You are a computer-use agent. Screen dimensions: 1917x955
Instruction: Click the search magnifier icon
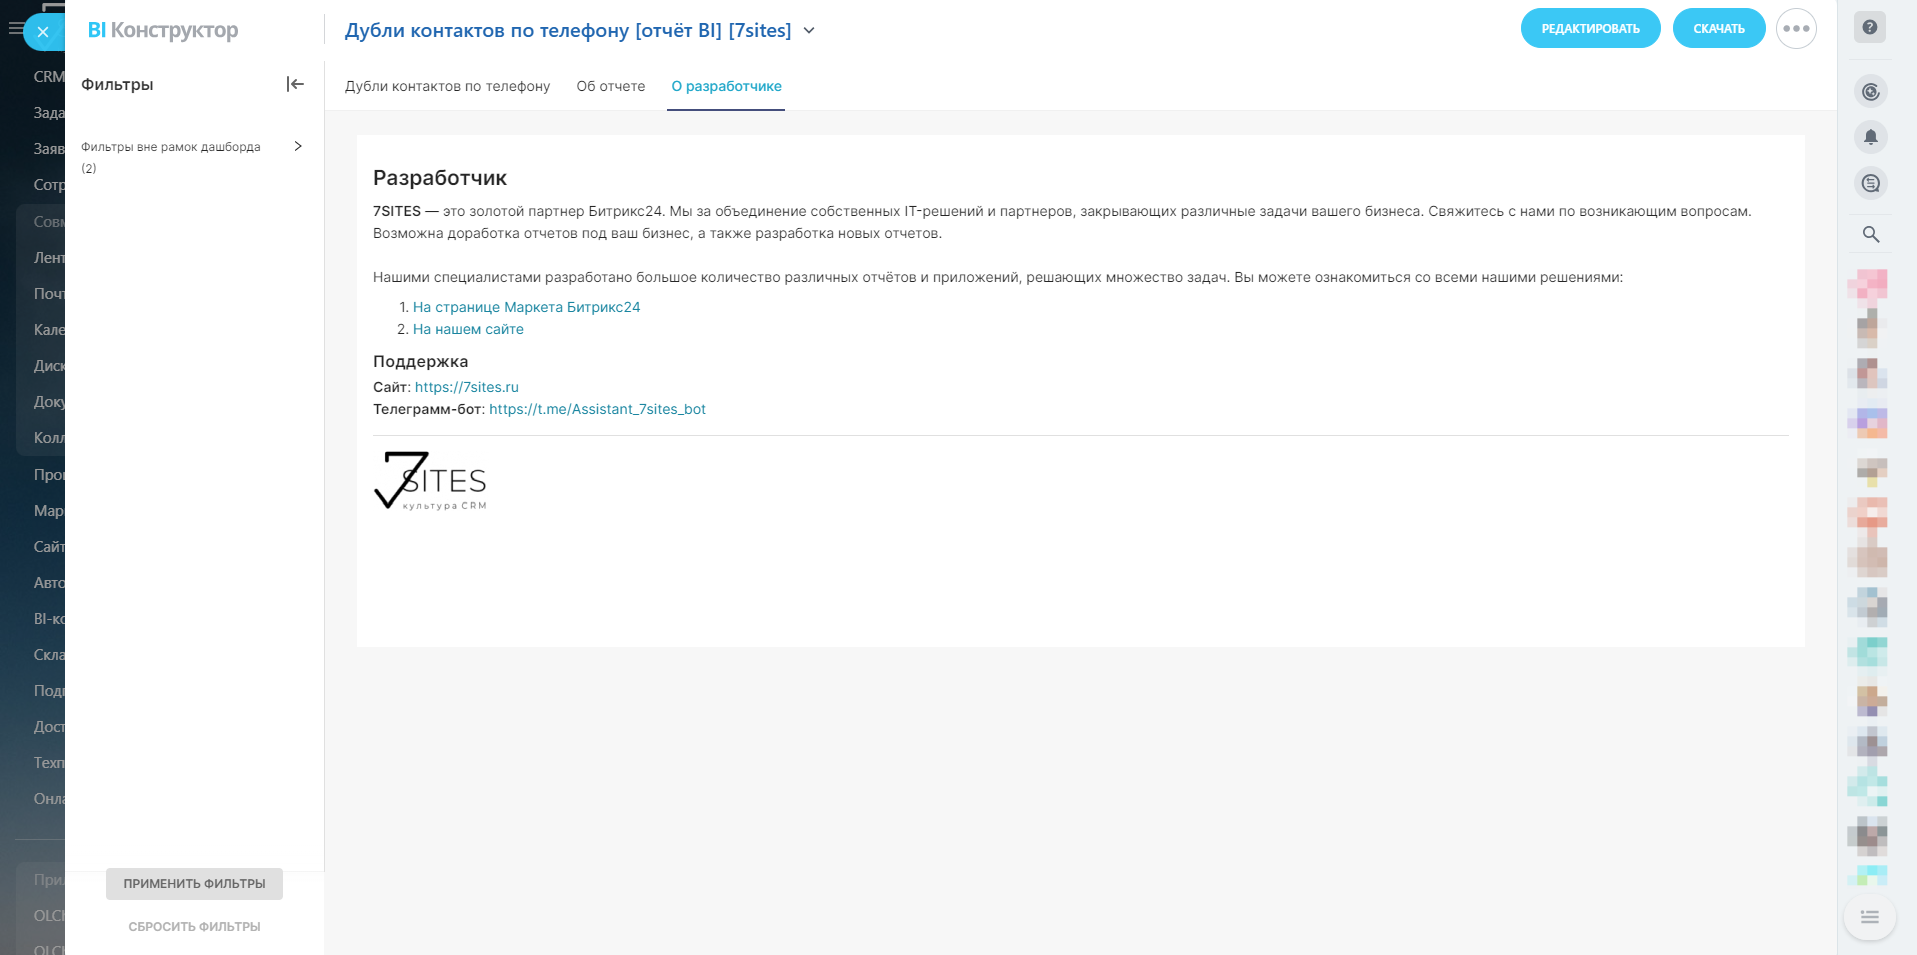click(1870, 235)
